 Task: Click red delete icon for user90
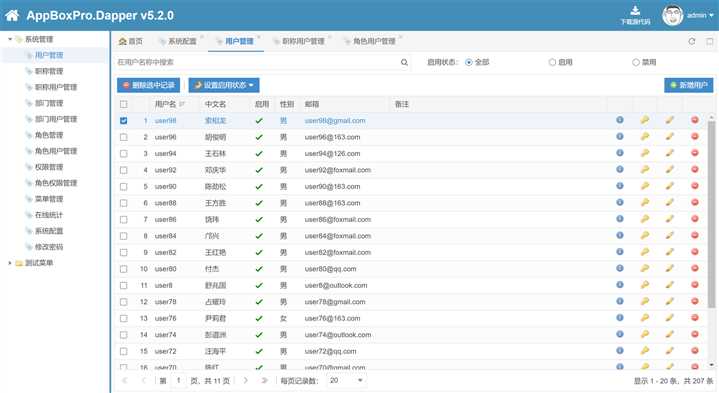(x=695, y=186)
